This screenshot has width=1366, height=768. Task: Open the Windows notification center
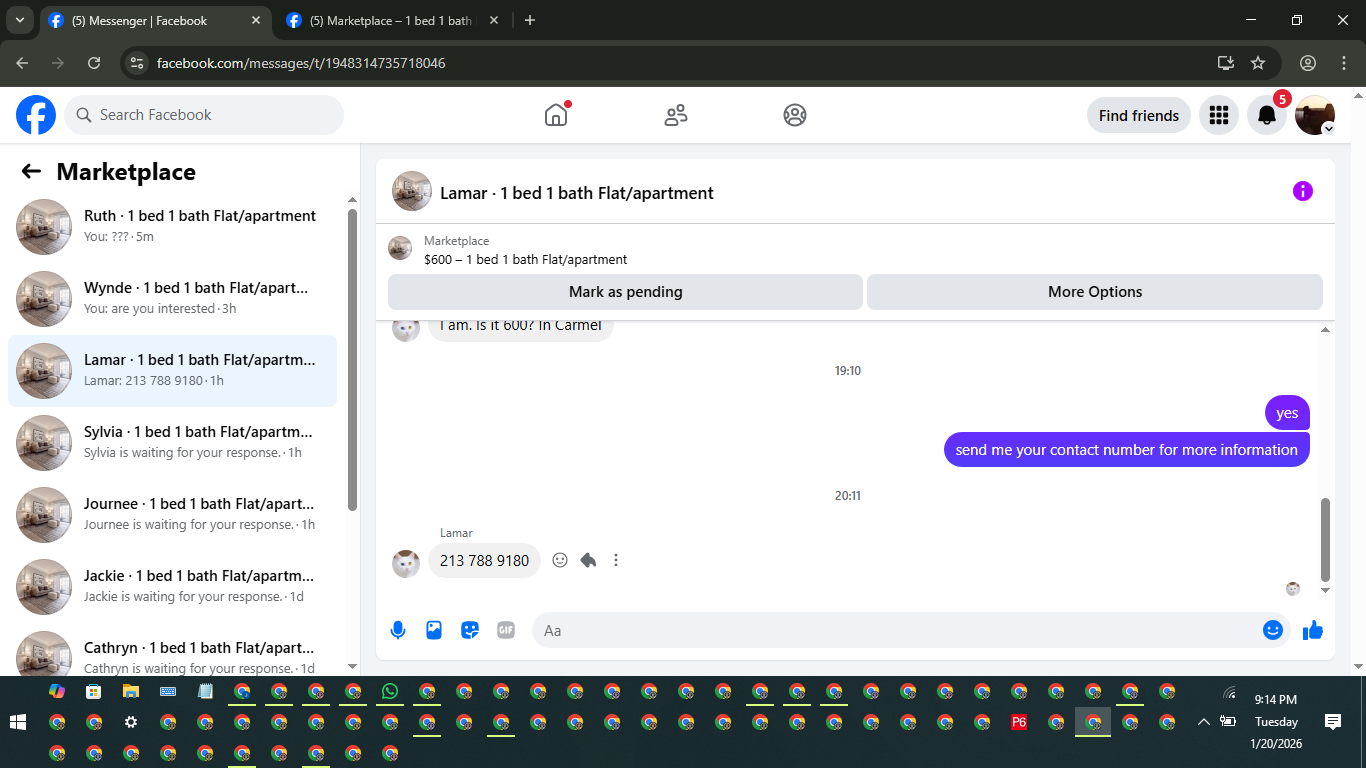[x=1332, y=722]
